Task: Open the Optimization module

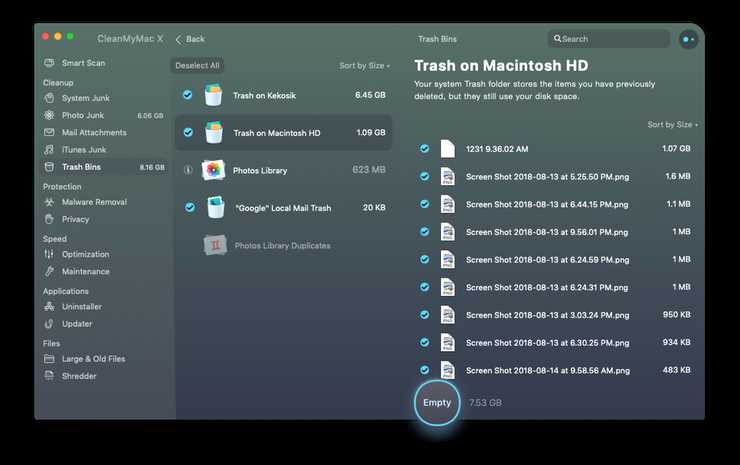Action: click(85, 254)
